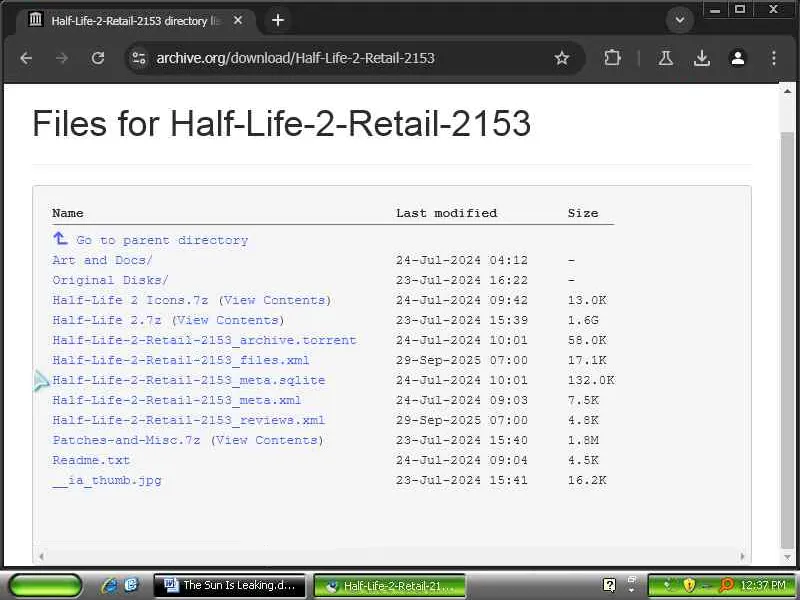This screenshot has height=600, width=800.
Task: Click the vertical scrollbar down arrow
Action: [x=787, y=557]
